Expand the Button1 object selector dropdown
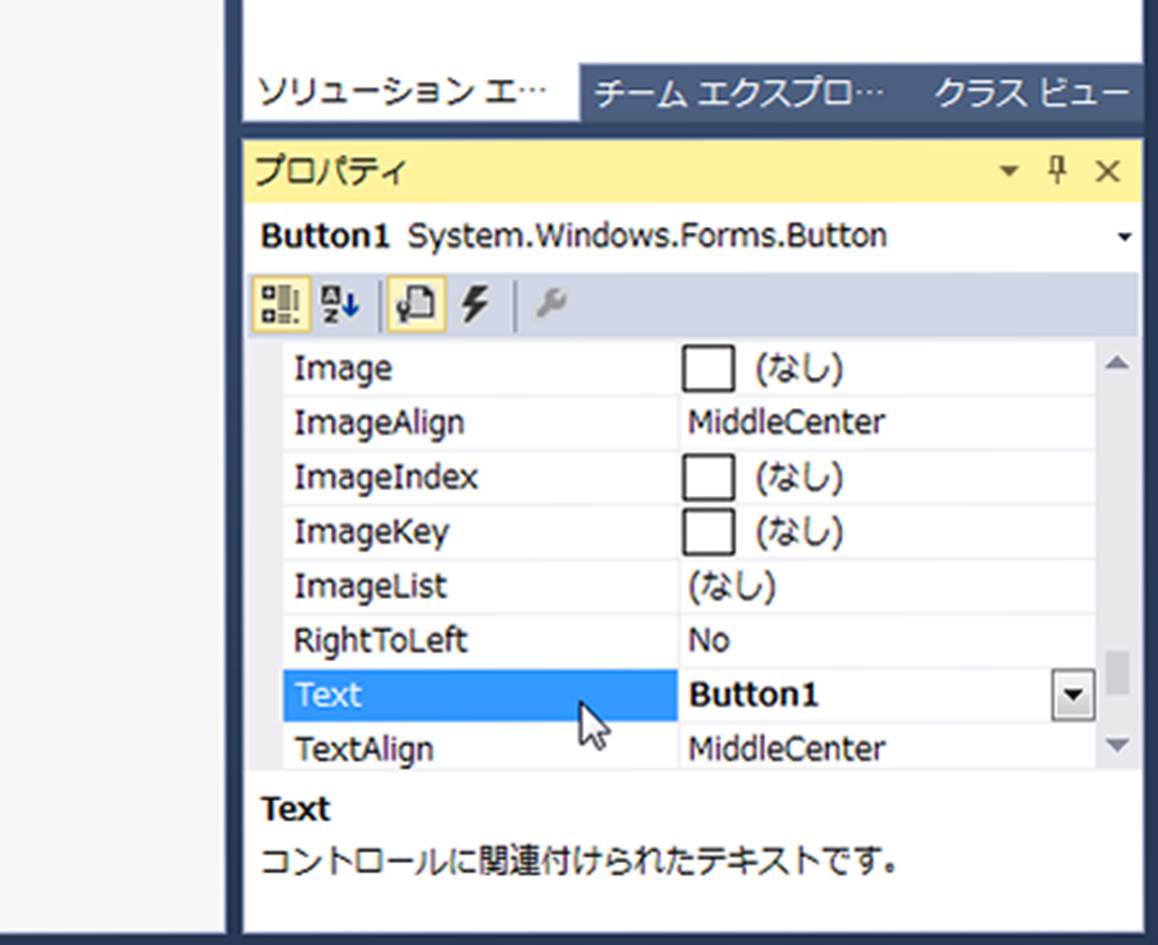 tap(1124, 237)
